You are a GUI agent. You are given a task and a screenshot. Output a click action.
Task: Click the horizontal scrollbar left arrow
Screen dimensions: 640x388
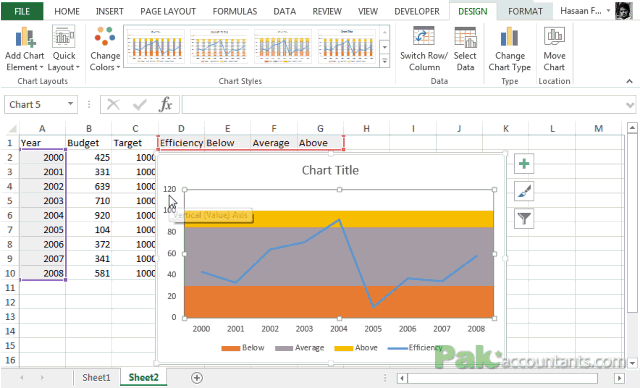402,378
